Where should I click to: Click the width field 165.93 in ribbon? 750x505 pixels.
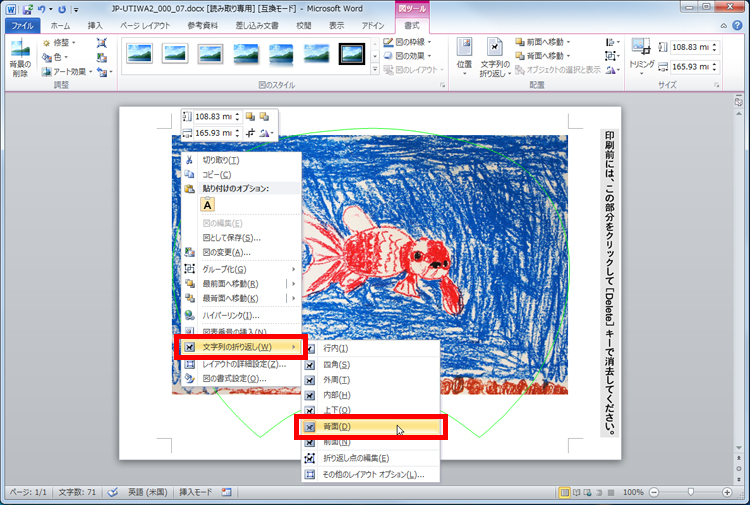point(689,66)
